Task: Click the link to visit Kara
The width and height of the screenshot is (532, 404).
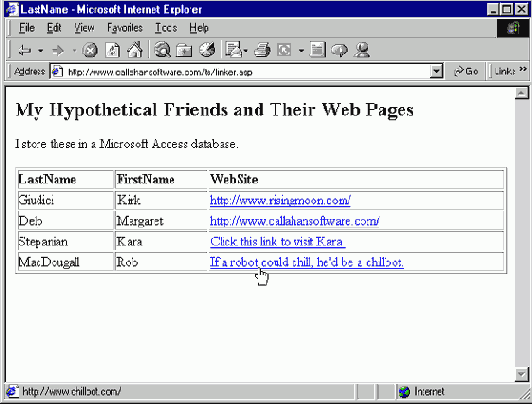Action: [278, 242]
